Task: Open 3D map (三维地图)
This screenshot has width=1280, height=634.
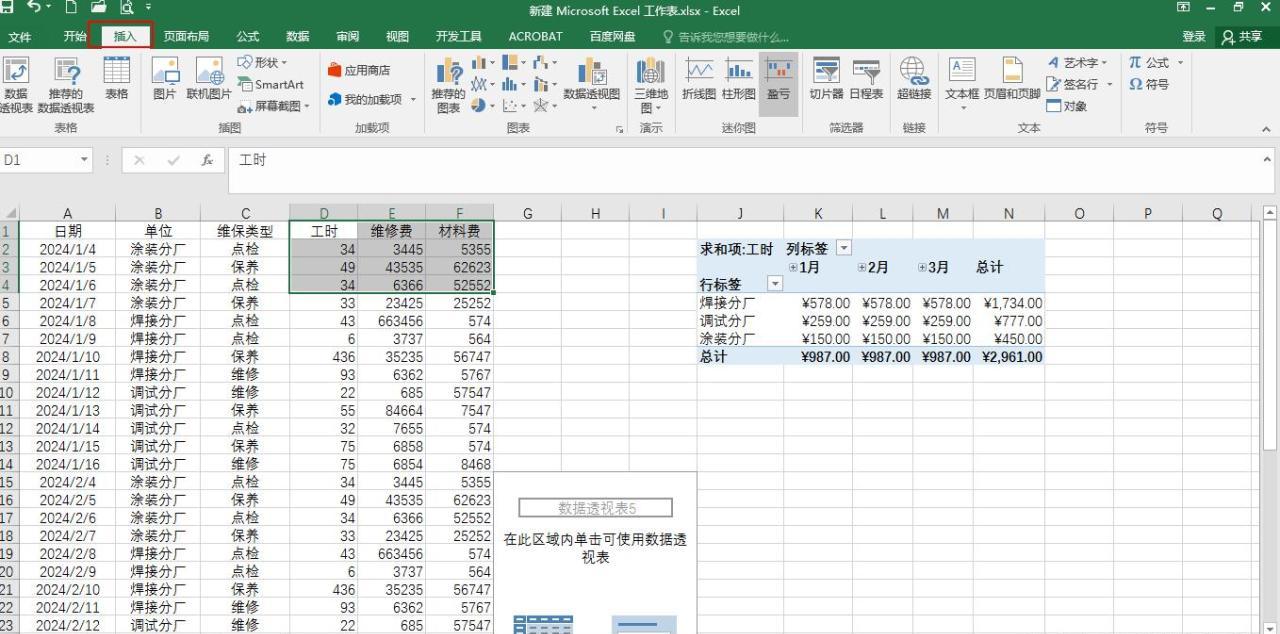Action: point(651,85)
